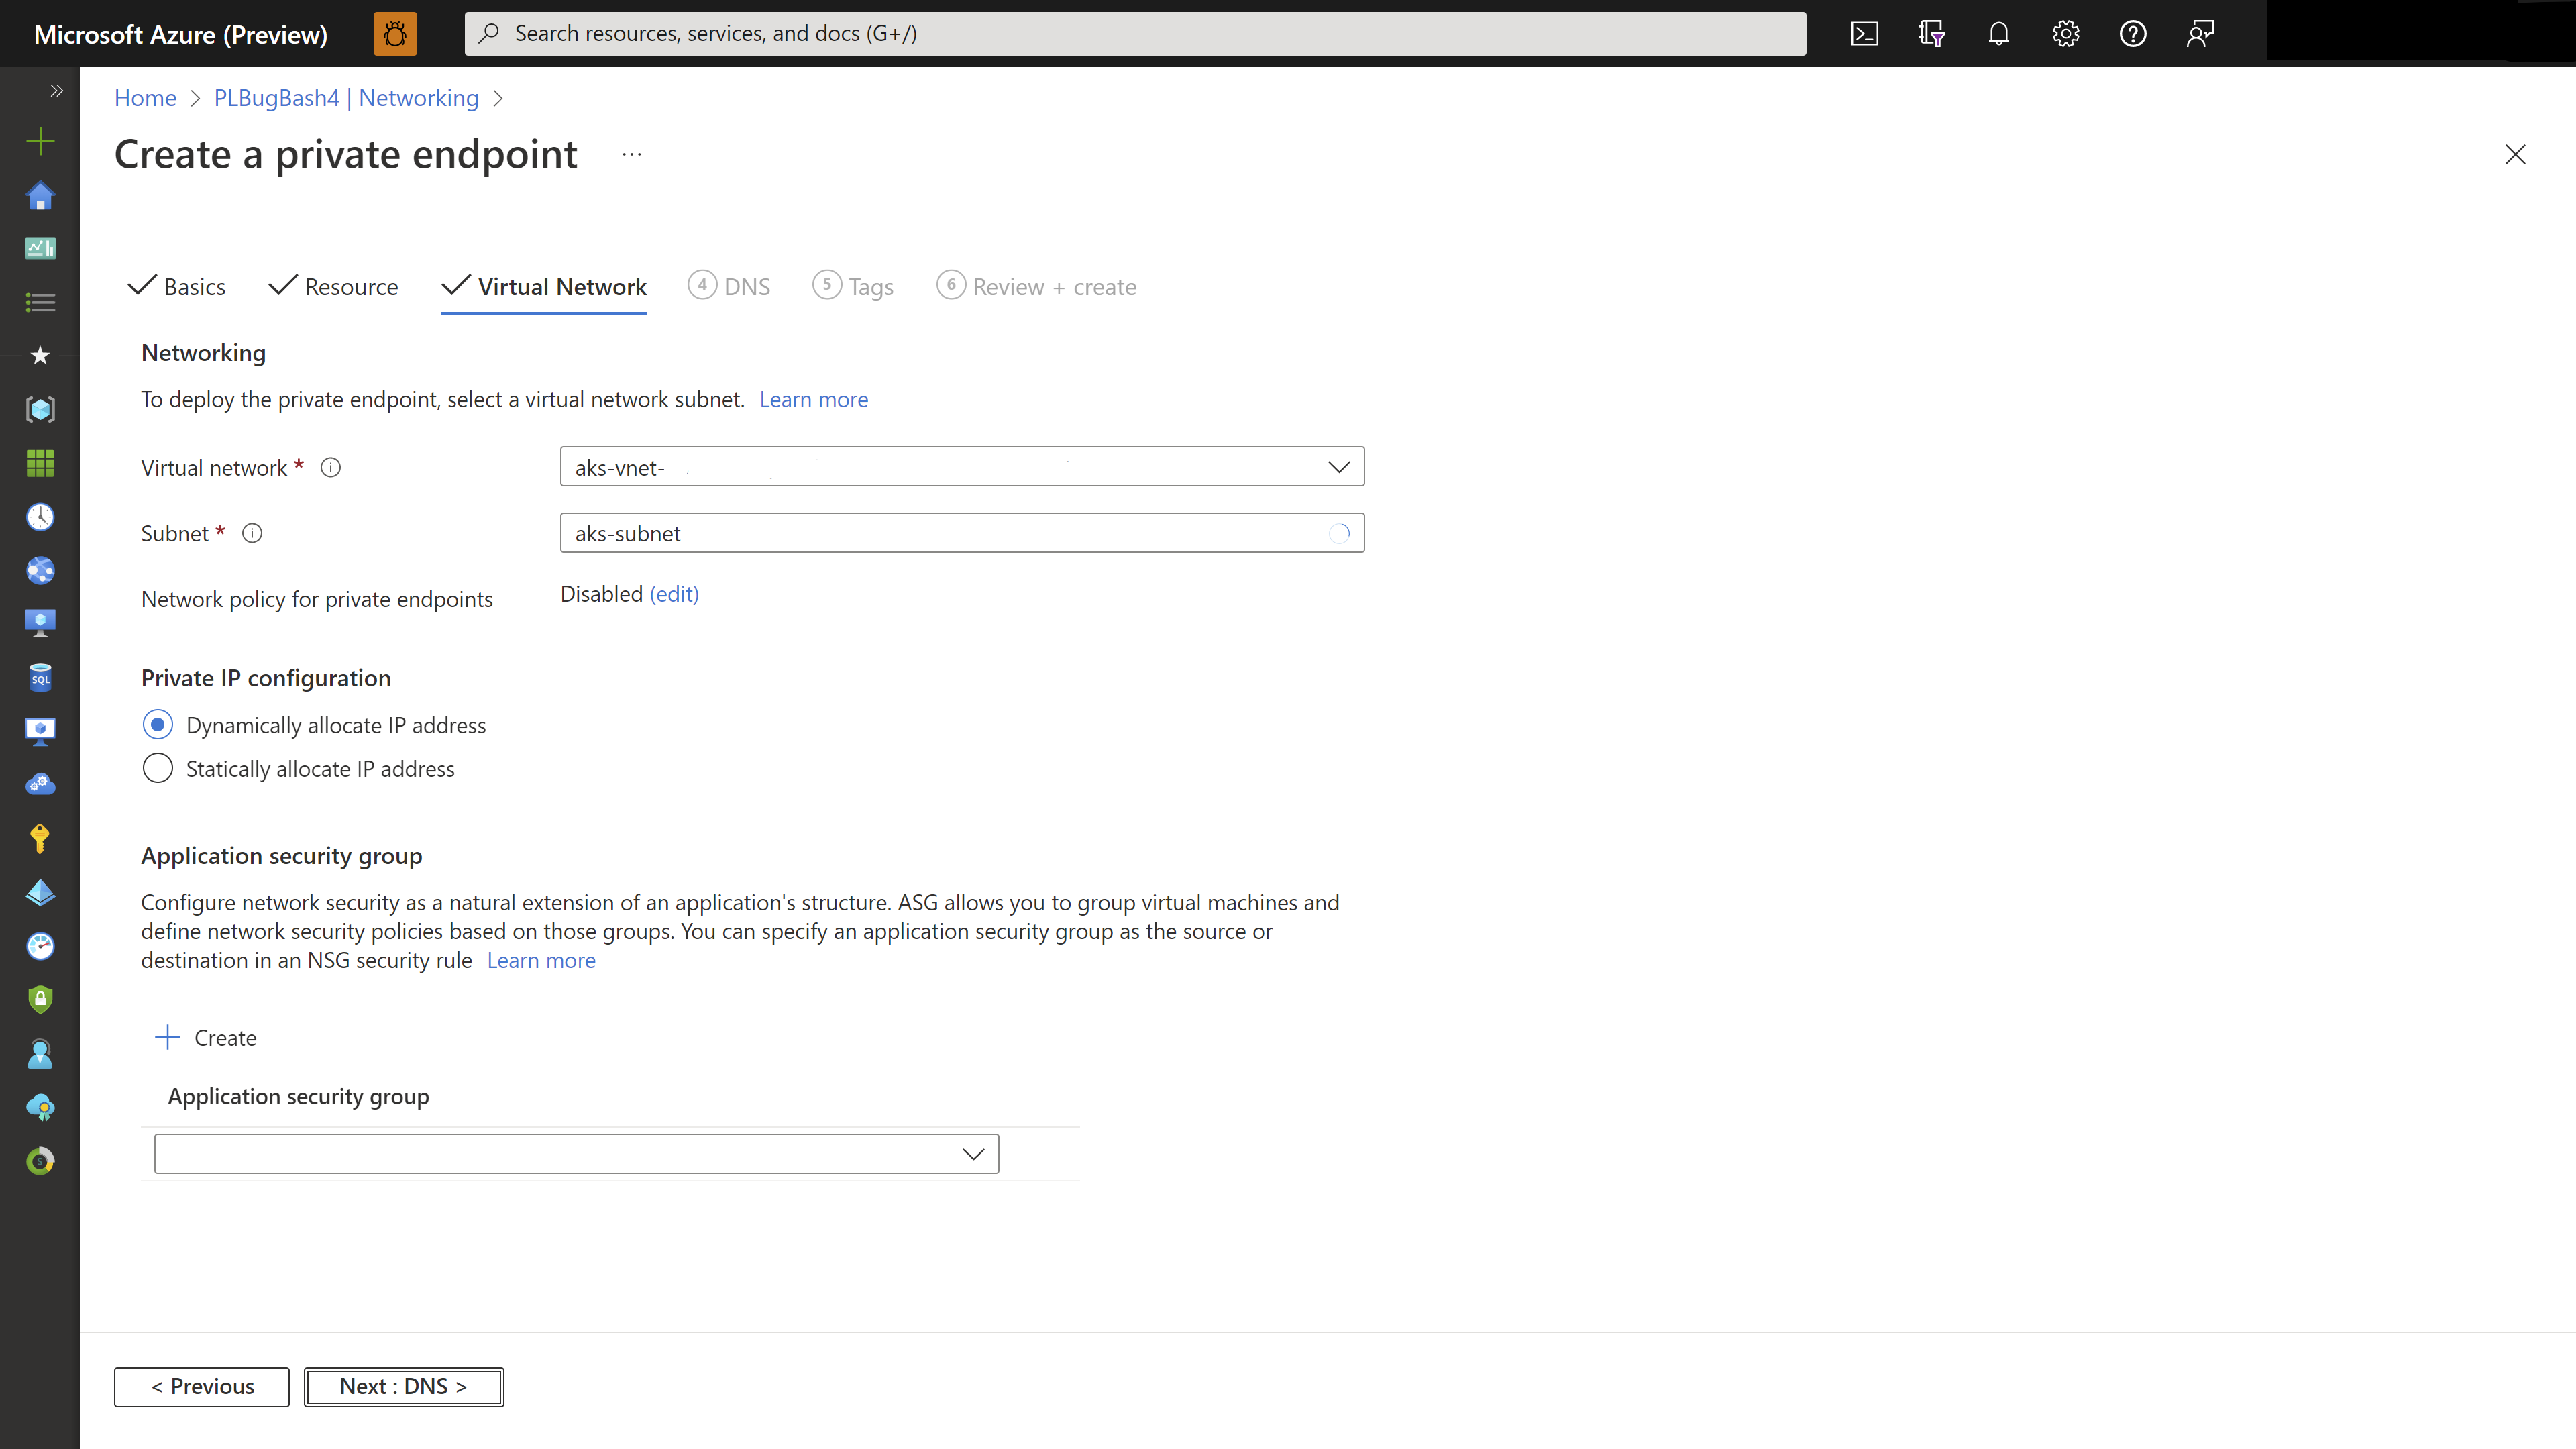Open Favorites star in the sidebar
This screenshot has height=1449, width=2576.
[x=40, y=355]
